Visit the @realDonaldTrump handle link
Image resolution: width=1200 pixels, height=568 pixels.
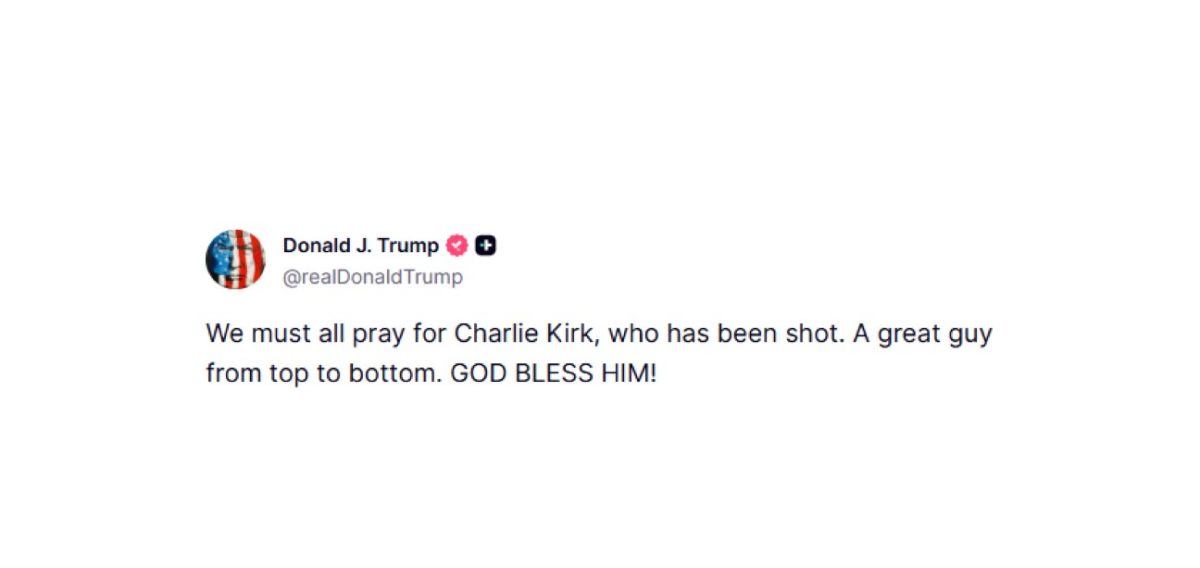[373, 277]
